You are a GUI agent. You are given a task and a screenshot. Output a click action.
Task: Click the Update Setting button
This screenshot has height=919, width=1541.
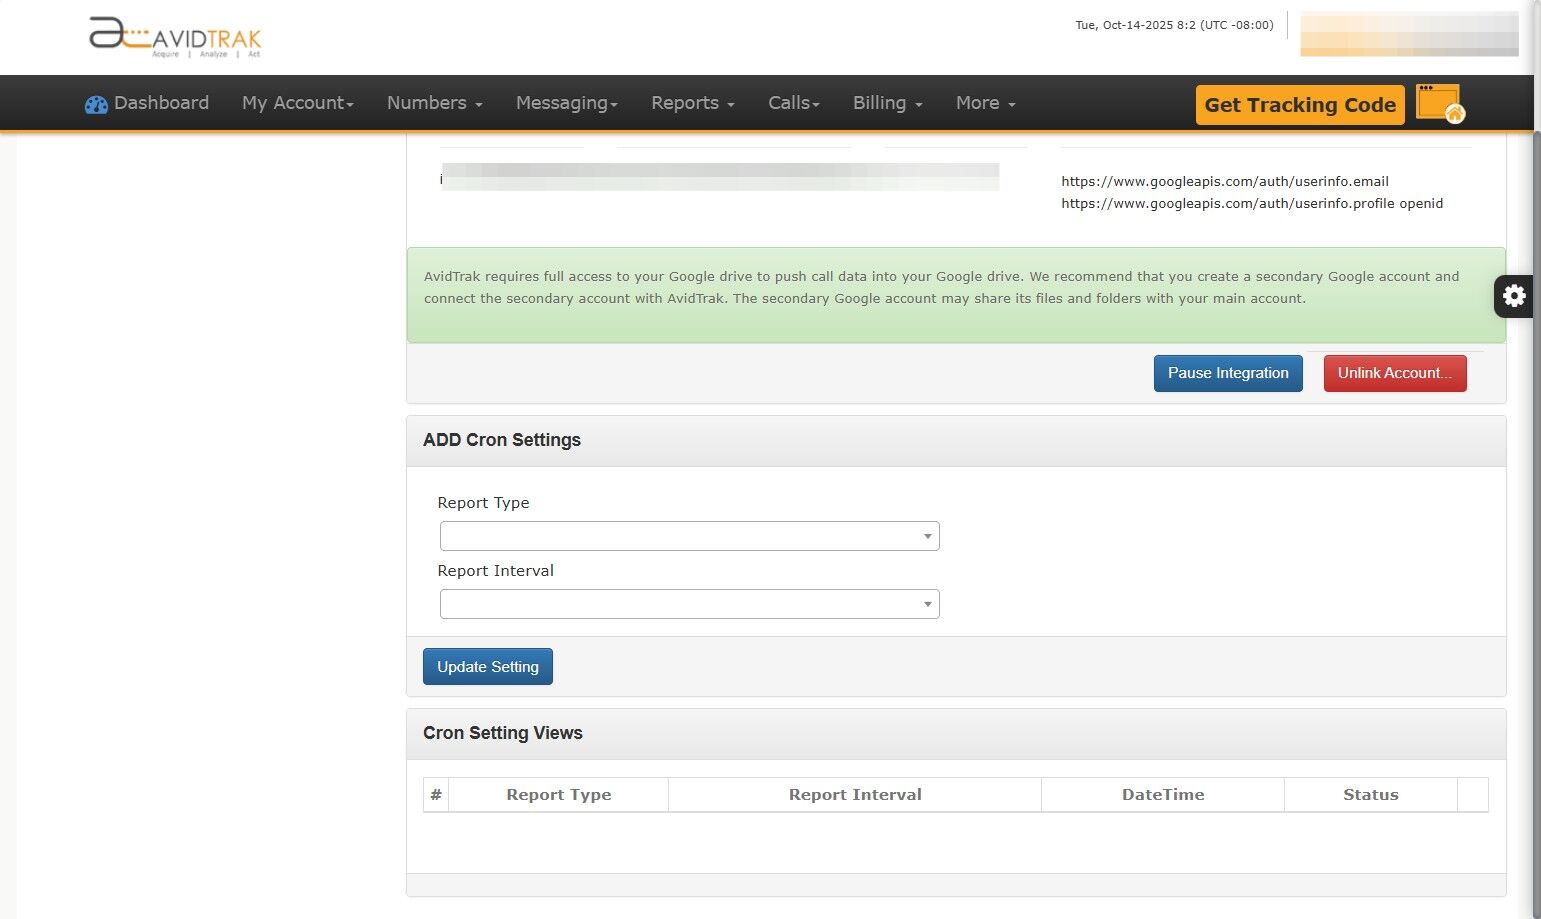point(488,667)
